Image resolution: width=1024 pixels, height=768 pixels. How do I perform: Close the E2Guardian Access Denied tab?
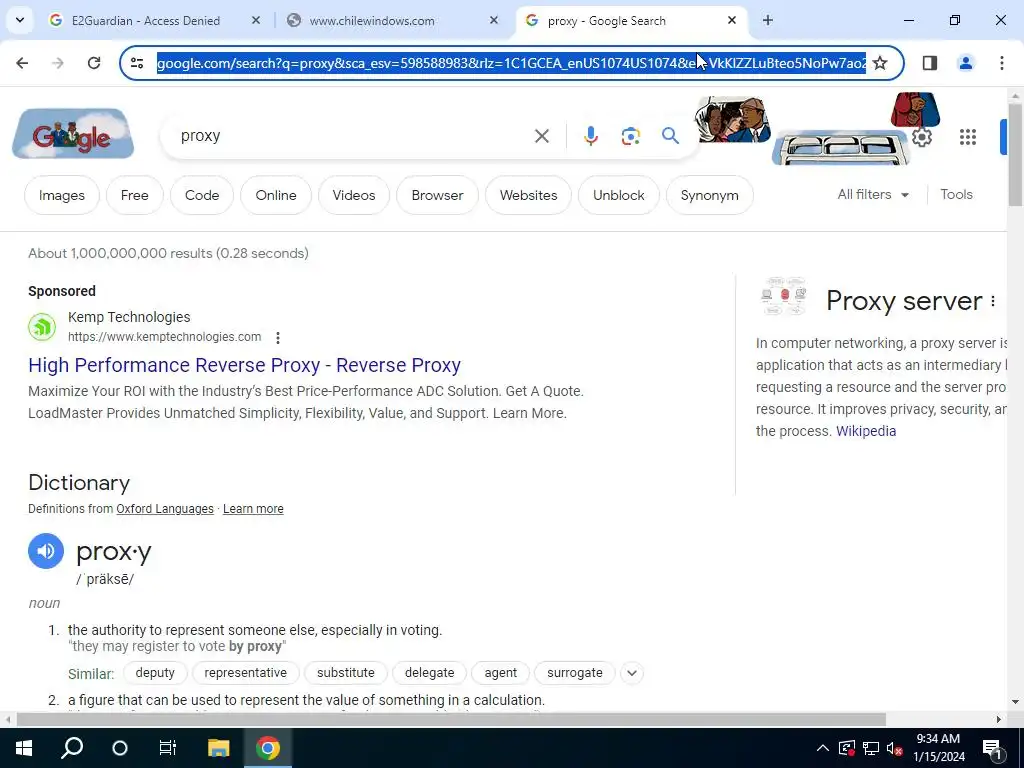pyautogui.click(x=255, y=20)
